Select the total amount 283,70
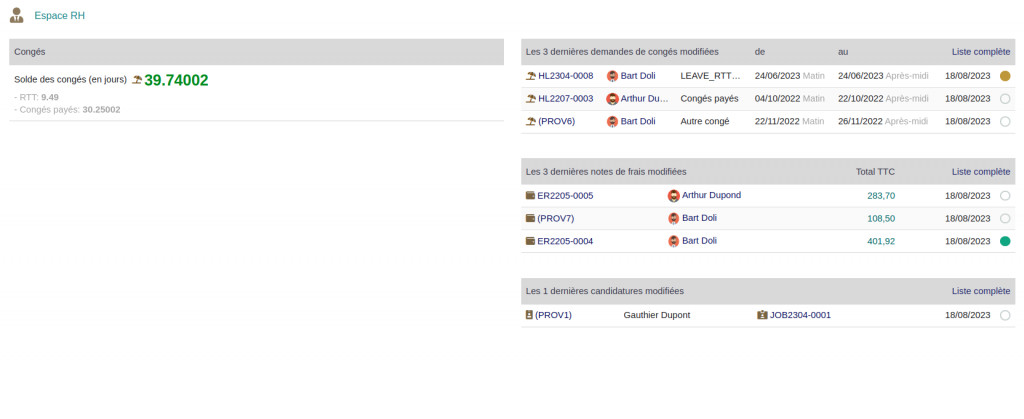This screenshot has height=419, width=1024. pyautogui.click(x=881, y=196)
